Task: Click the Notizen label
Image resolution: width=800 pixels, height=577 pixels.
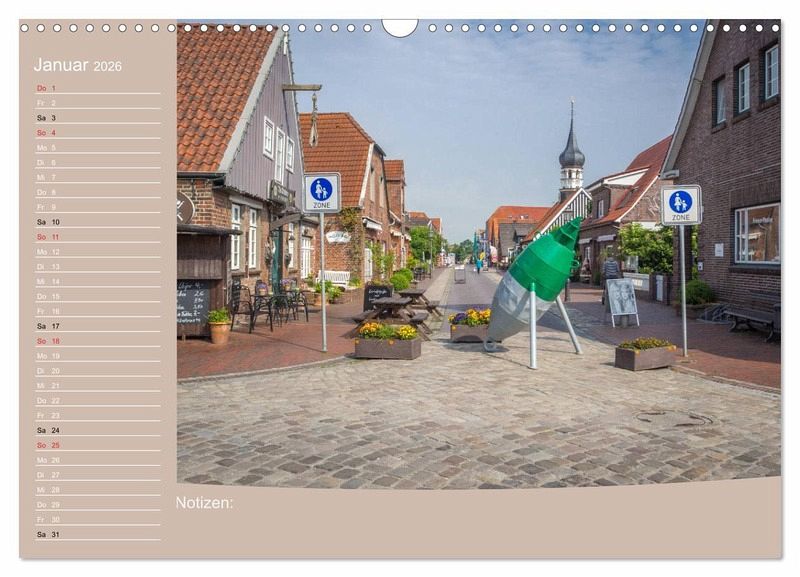Action: (204, 503)
